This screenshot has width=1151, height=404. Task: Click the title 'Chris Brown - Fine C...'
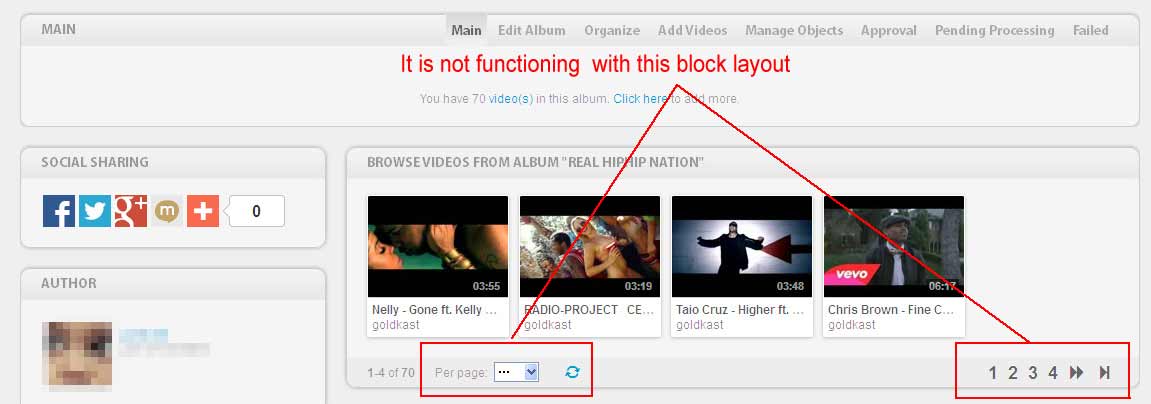(x=892, y=310)
